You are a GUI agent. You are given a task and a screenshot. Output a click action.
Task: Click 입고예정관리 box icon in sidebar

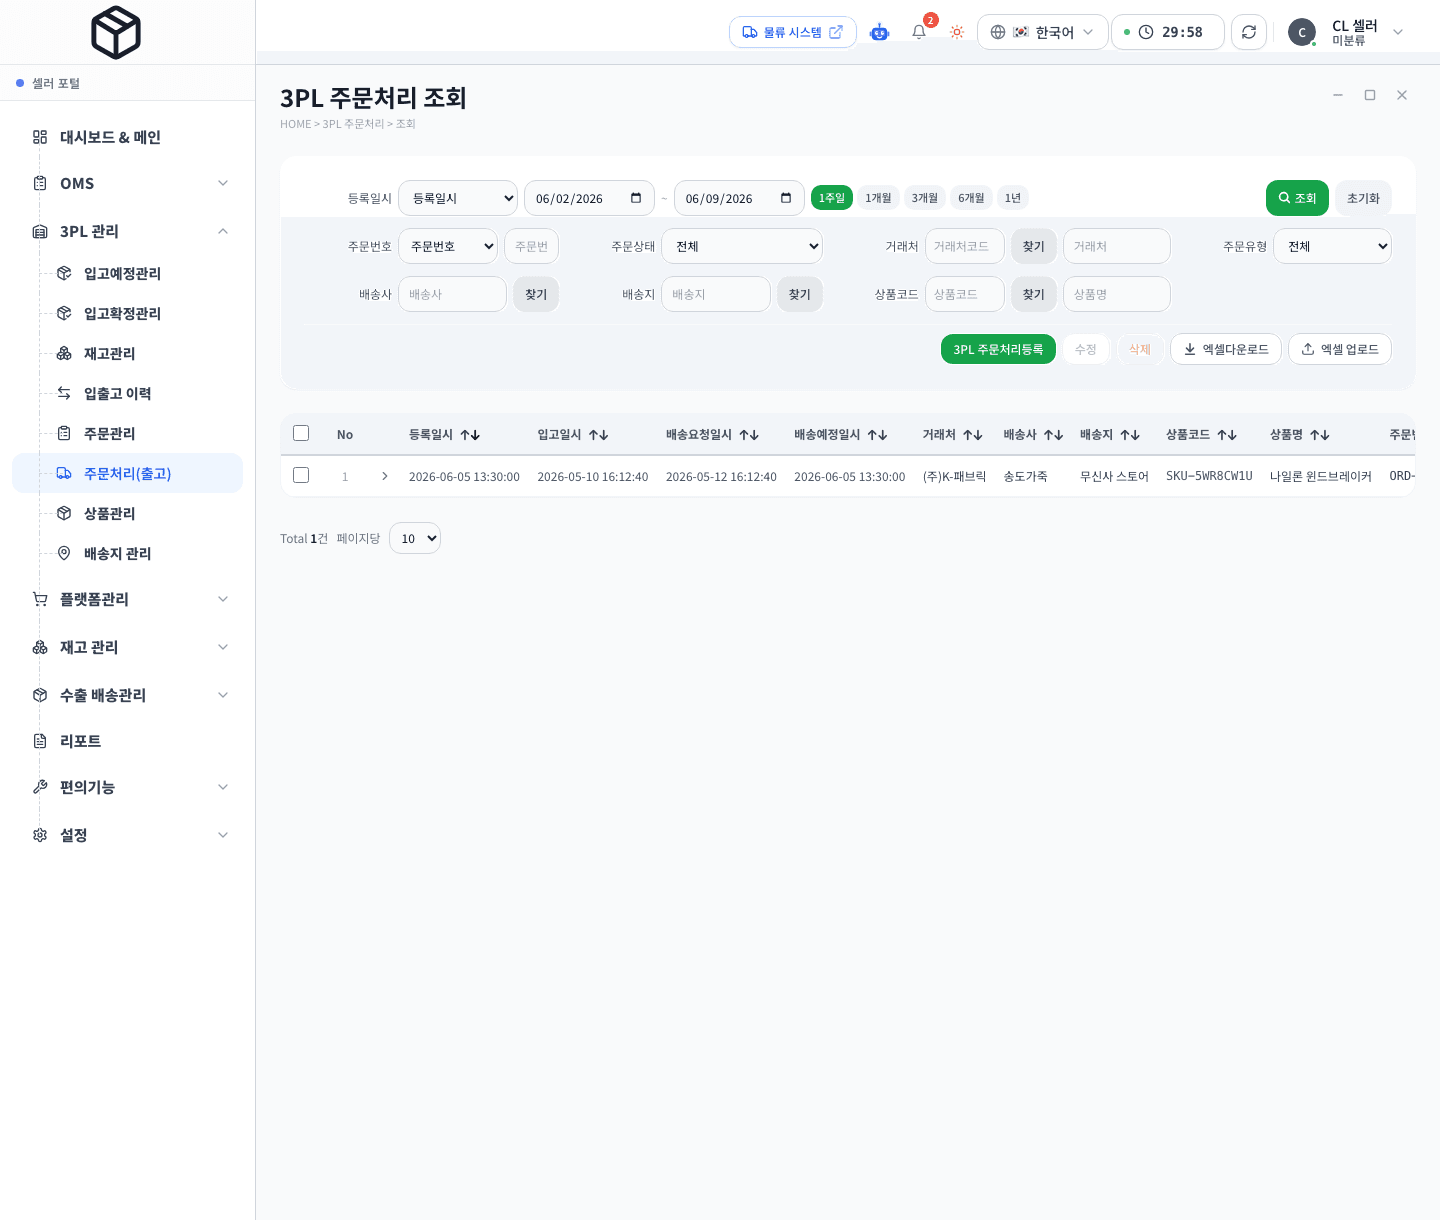coord(64,273)
